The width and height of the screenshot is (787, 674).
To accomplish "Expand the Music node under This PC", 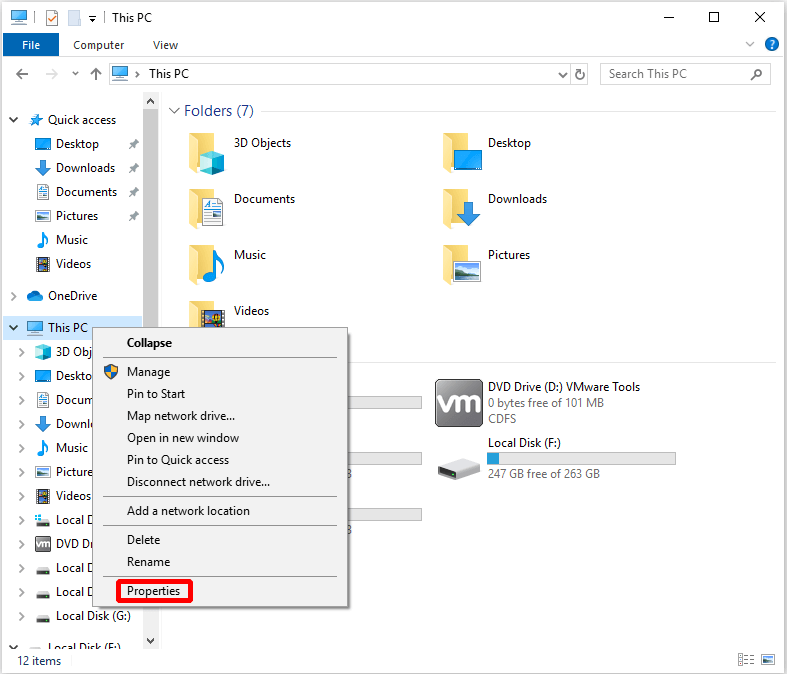I will (21, 448).
